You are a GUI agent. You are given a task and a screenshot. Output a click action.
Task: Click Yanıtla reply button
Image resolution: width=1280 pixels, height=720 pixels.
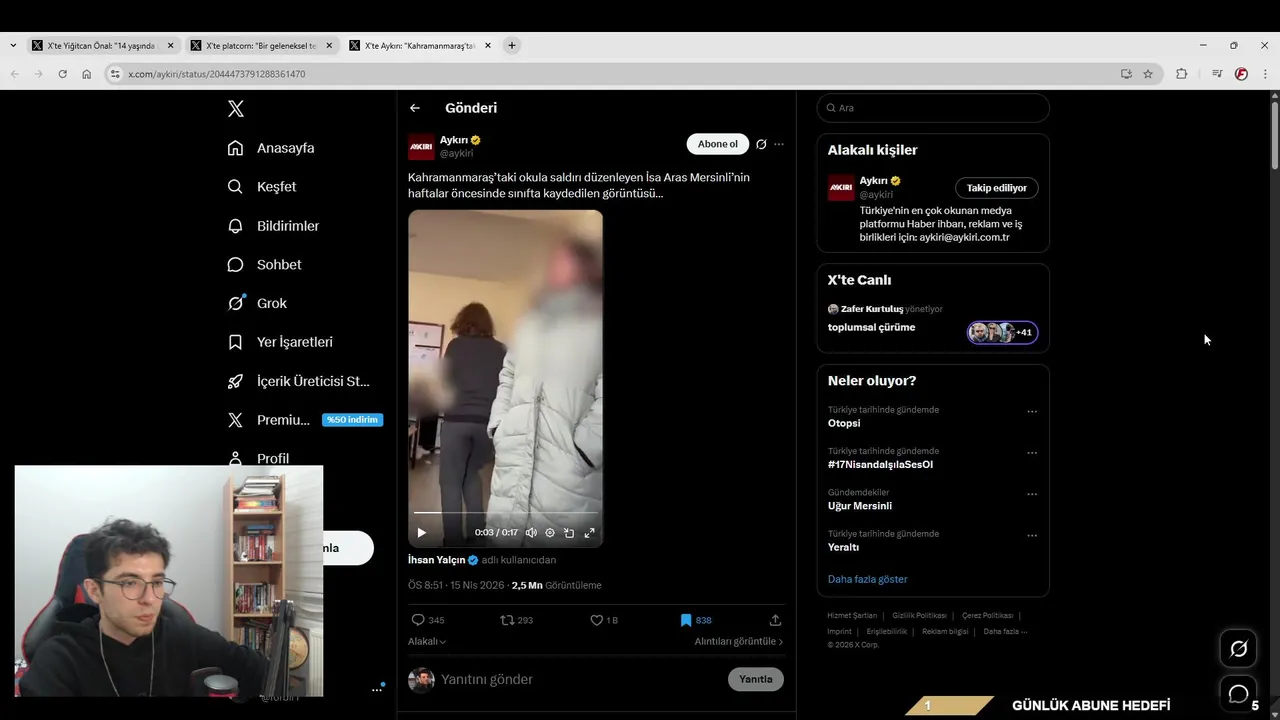point(756,679)
